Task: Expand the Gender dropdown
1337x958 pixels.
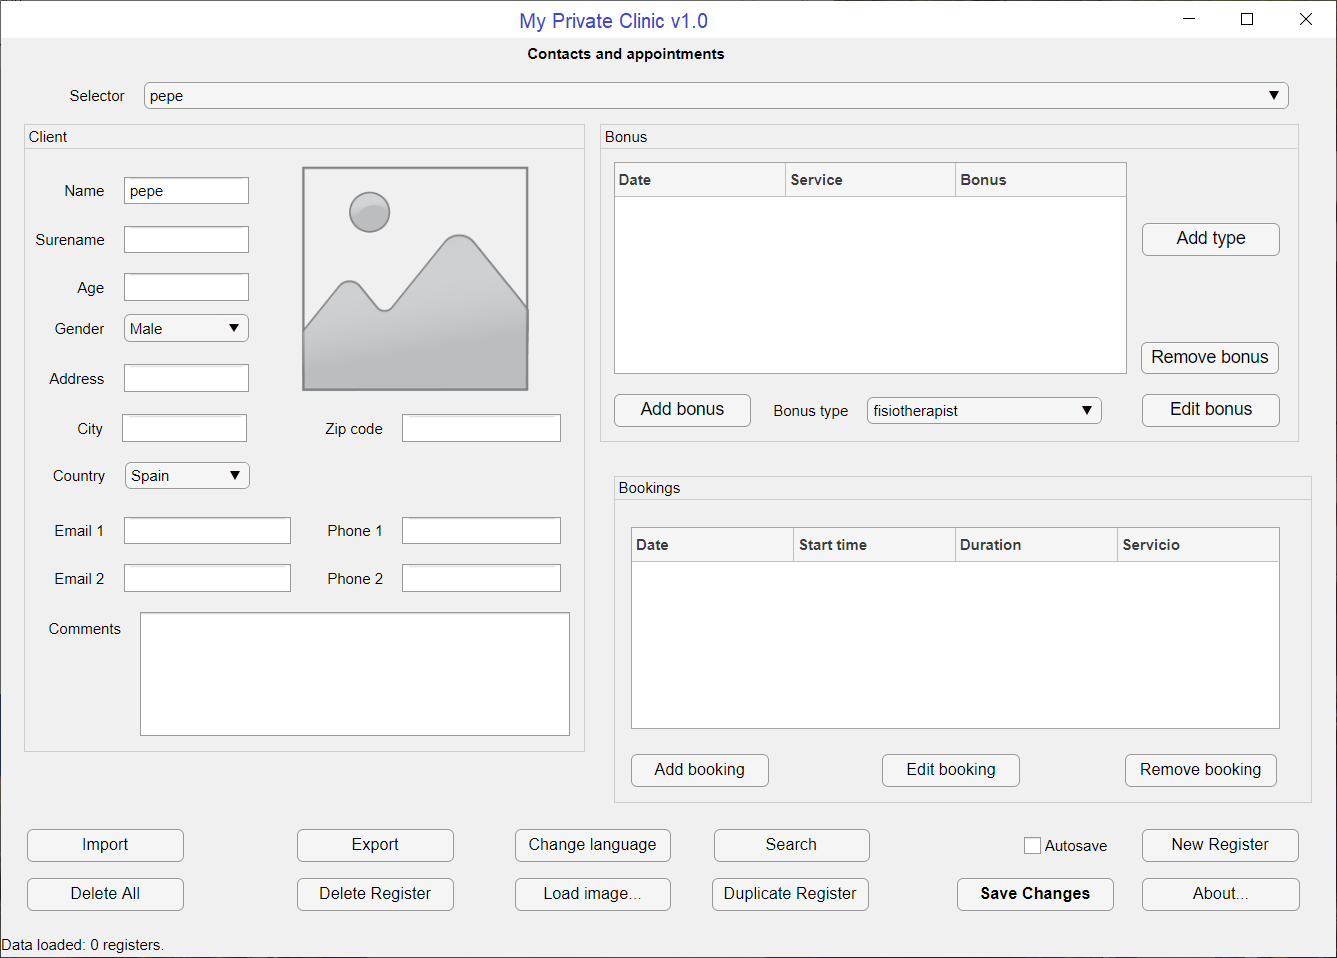Action: 186,329
